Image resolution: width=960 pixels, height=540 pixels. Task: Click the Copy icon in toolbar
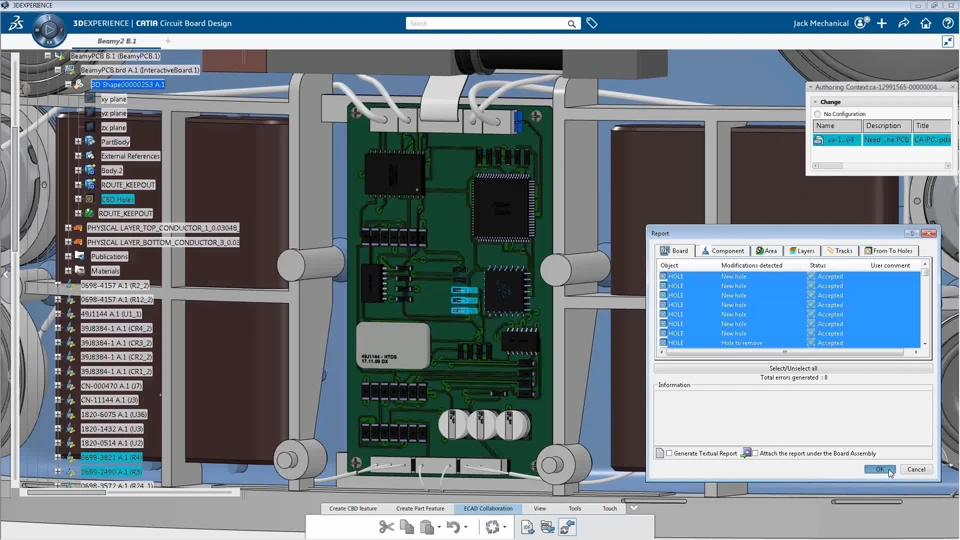407,527
